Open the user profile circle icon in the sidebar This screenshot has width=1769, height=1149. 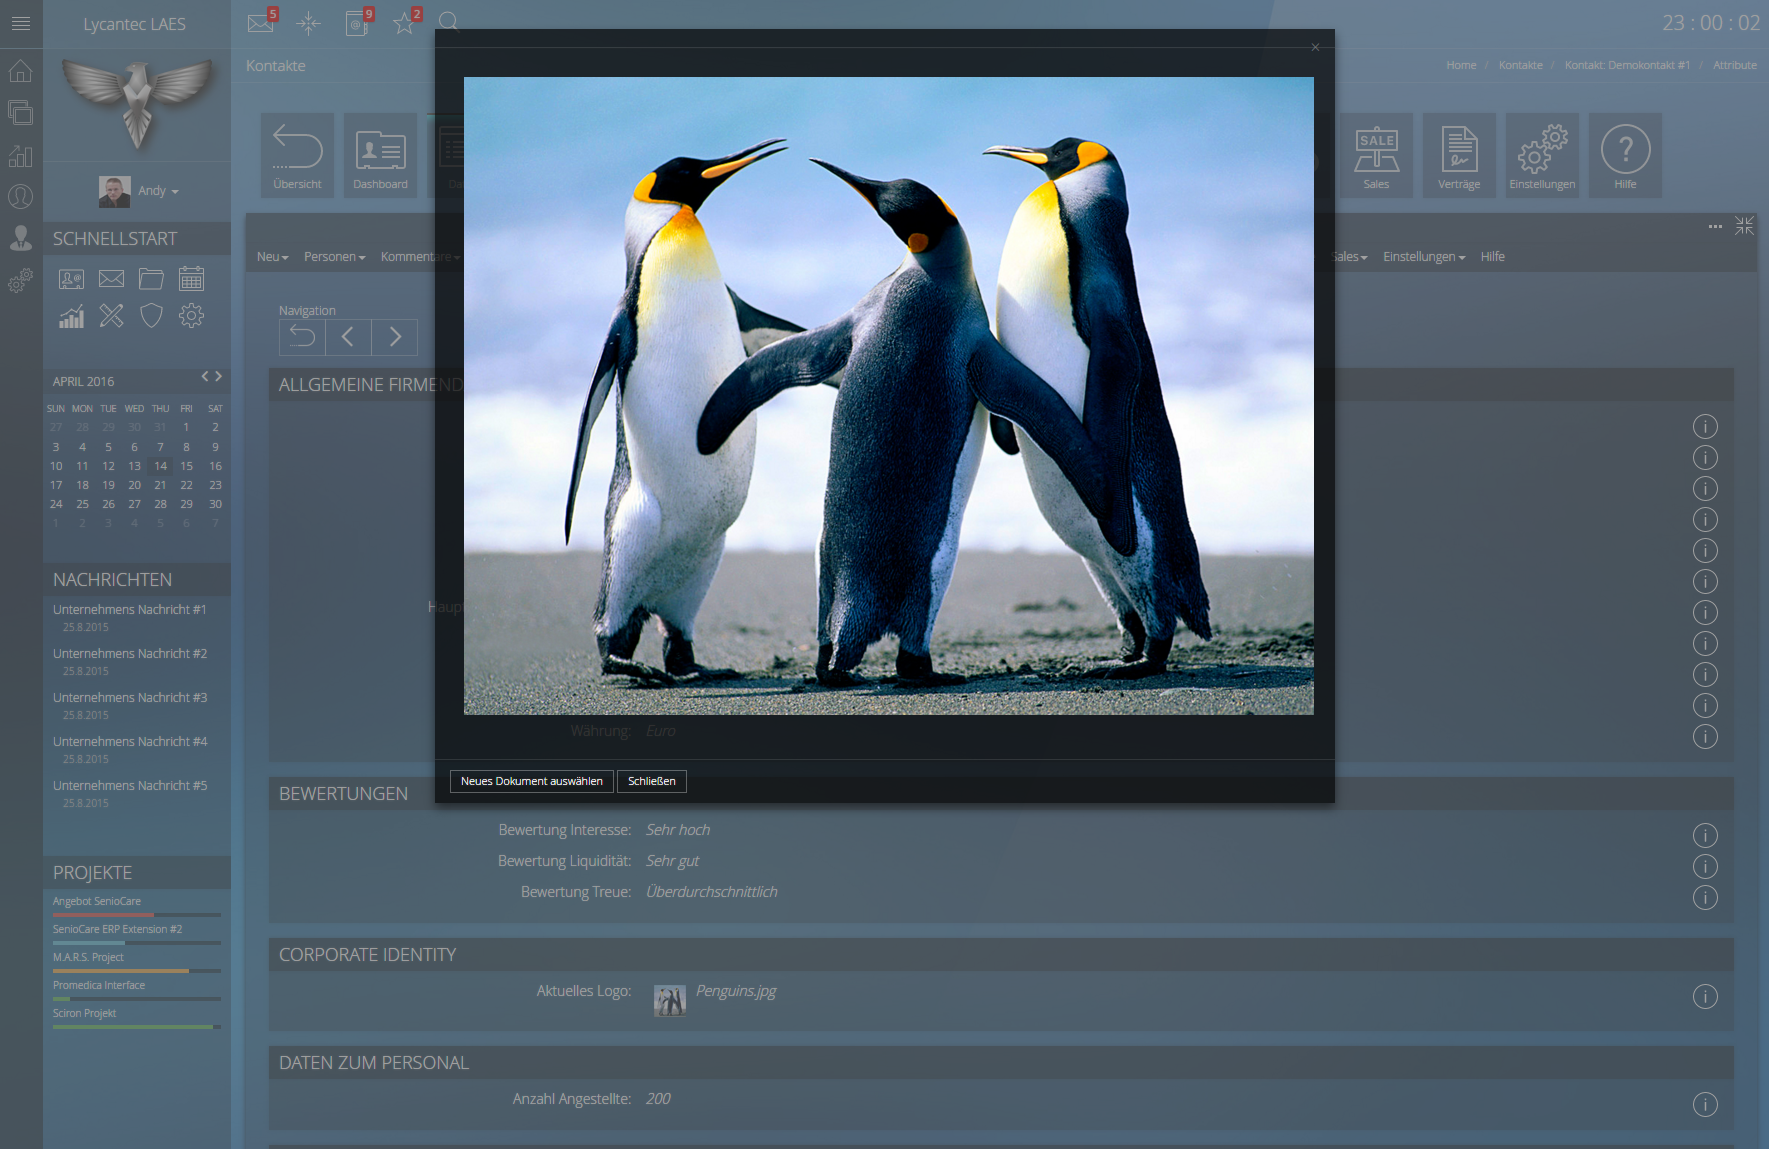pos(20,197)
